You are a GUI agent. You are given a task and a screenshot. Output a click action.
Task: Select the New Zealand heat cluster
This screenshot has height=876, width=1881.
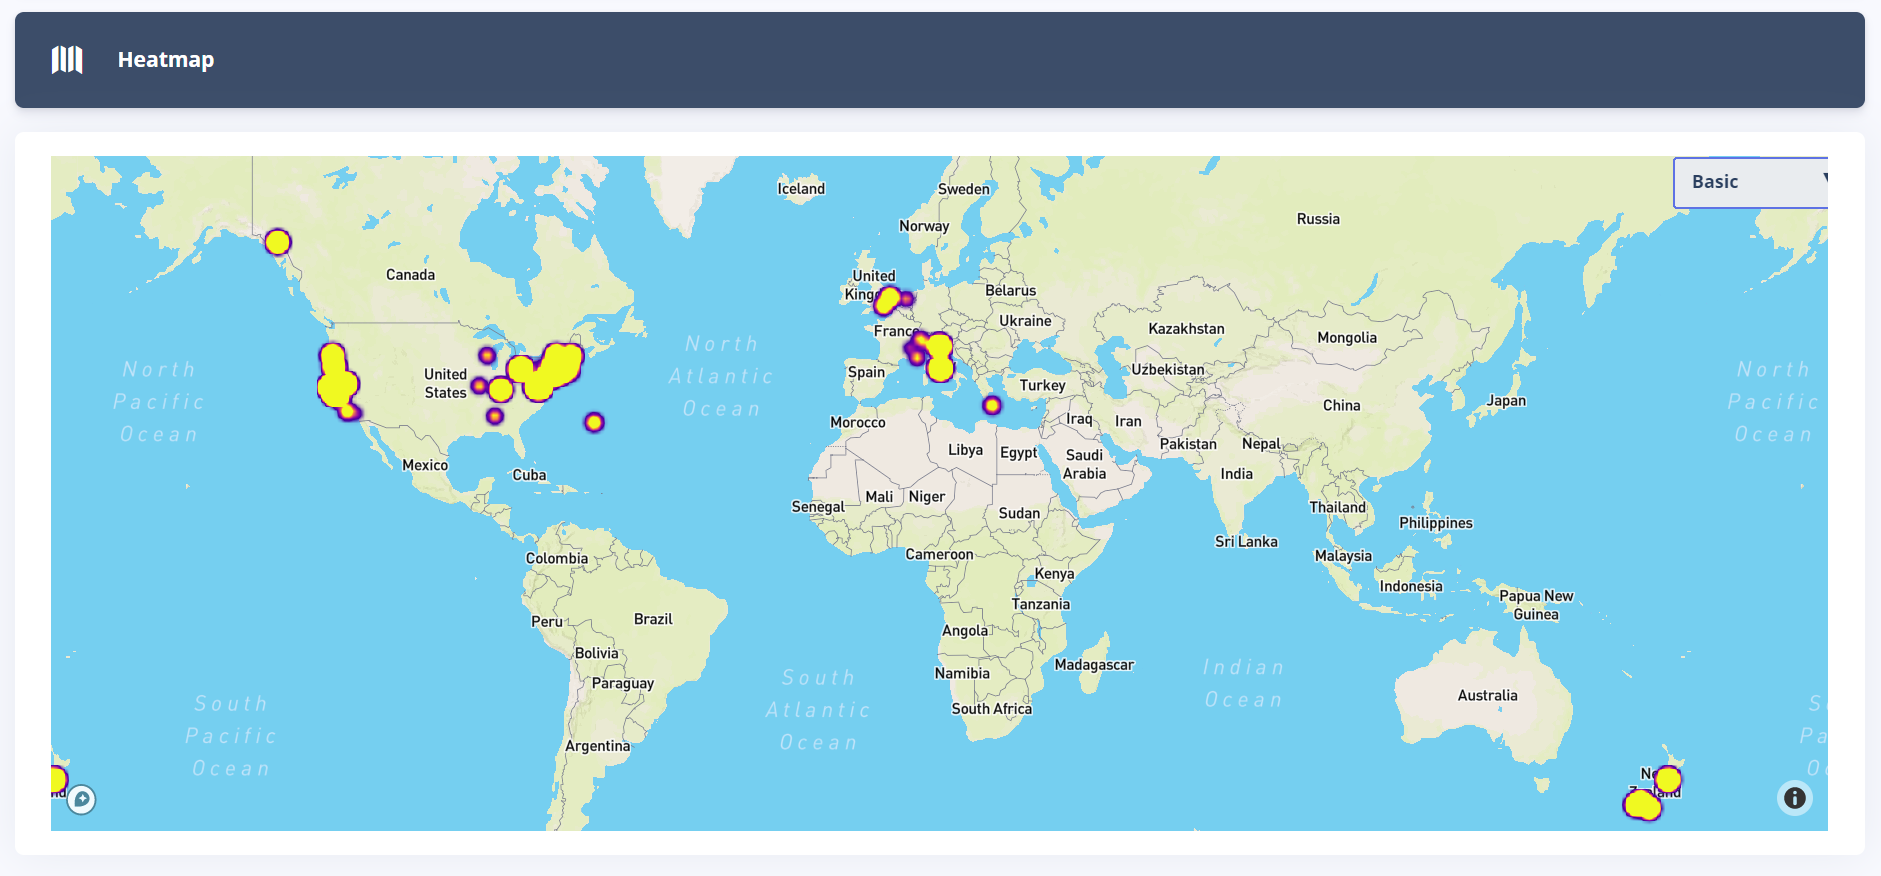(1644, 802)
